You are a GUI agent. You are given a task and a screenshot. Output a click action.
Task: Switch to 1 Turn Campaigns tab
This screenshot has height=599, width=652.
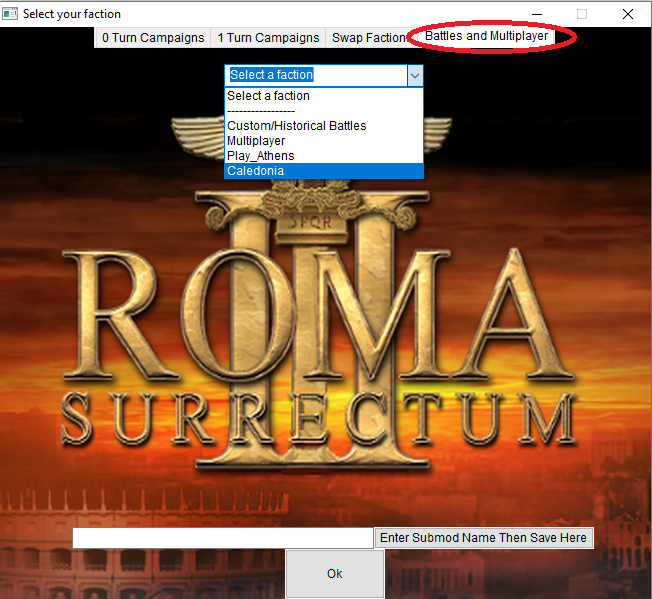tap(268, 38)
